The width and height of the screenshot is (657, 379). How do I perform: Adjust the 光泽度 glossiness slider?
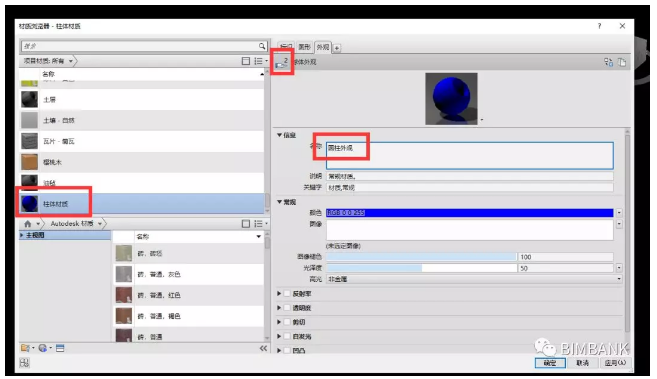point(421,268)
